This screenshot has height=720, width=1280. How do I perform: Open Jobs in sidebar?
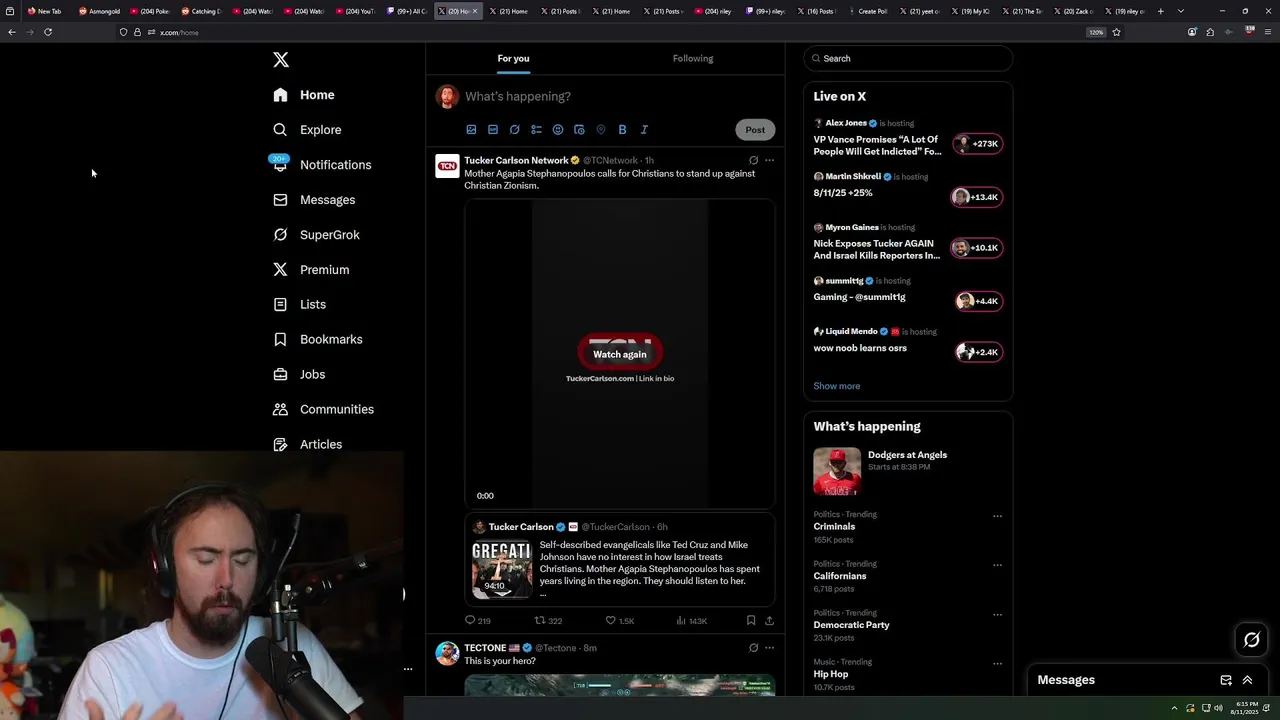(299, 374)
